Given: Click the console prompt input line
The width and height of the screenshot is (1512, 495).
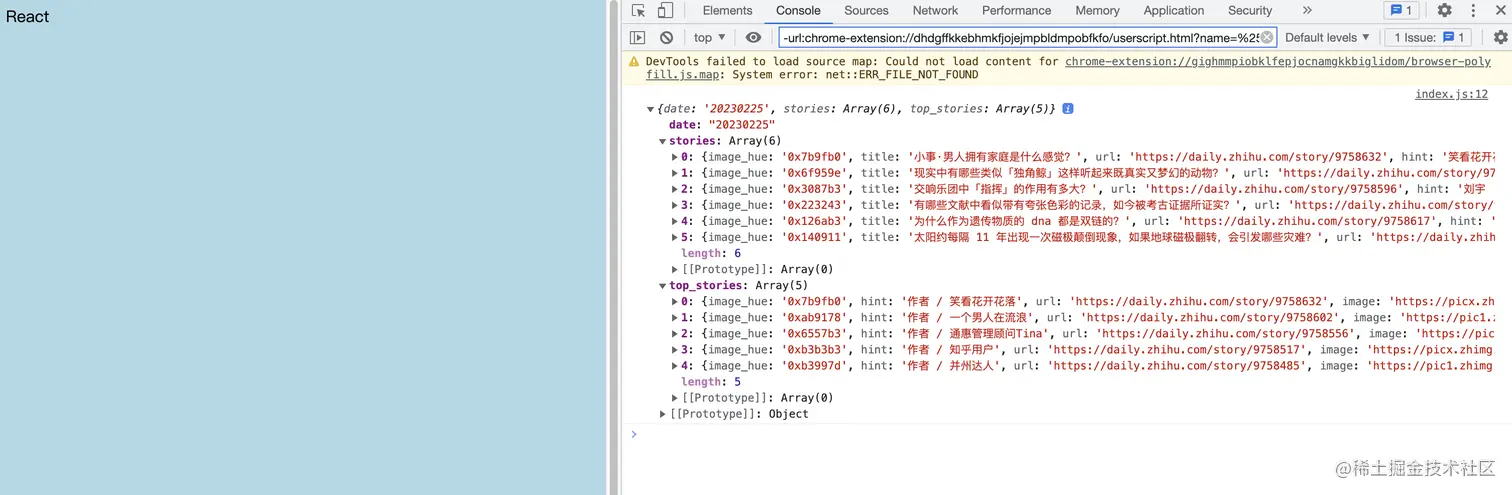Looking at the screenshot, I should [x=1066, y=433].
